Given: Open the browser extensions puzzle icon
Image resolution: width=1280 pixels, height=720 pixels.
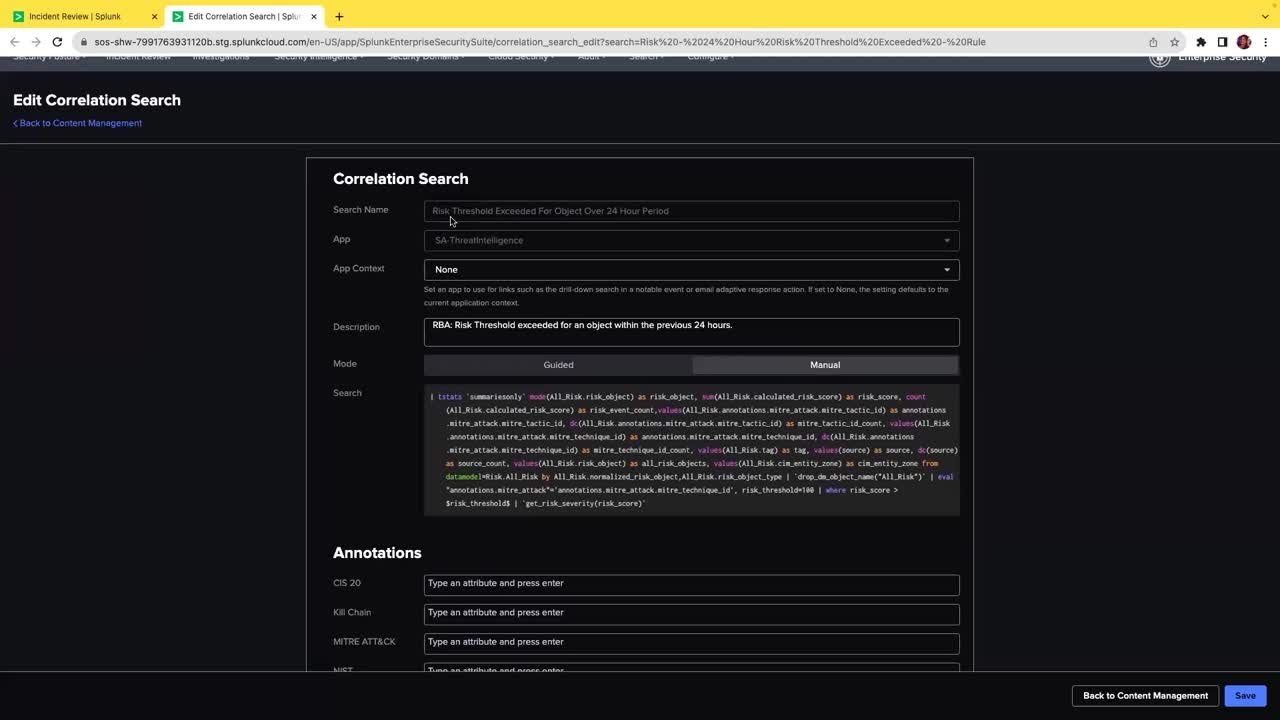Looking at the screenshot, I should coord(1201,42).
